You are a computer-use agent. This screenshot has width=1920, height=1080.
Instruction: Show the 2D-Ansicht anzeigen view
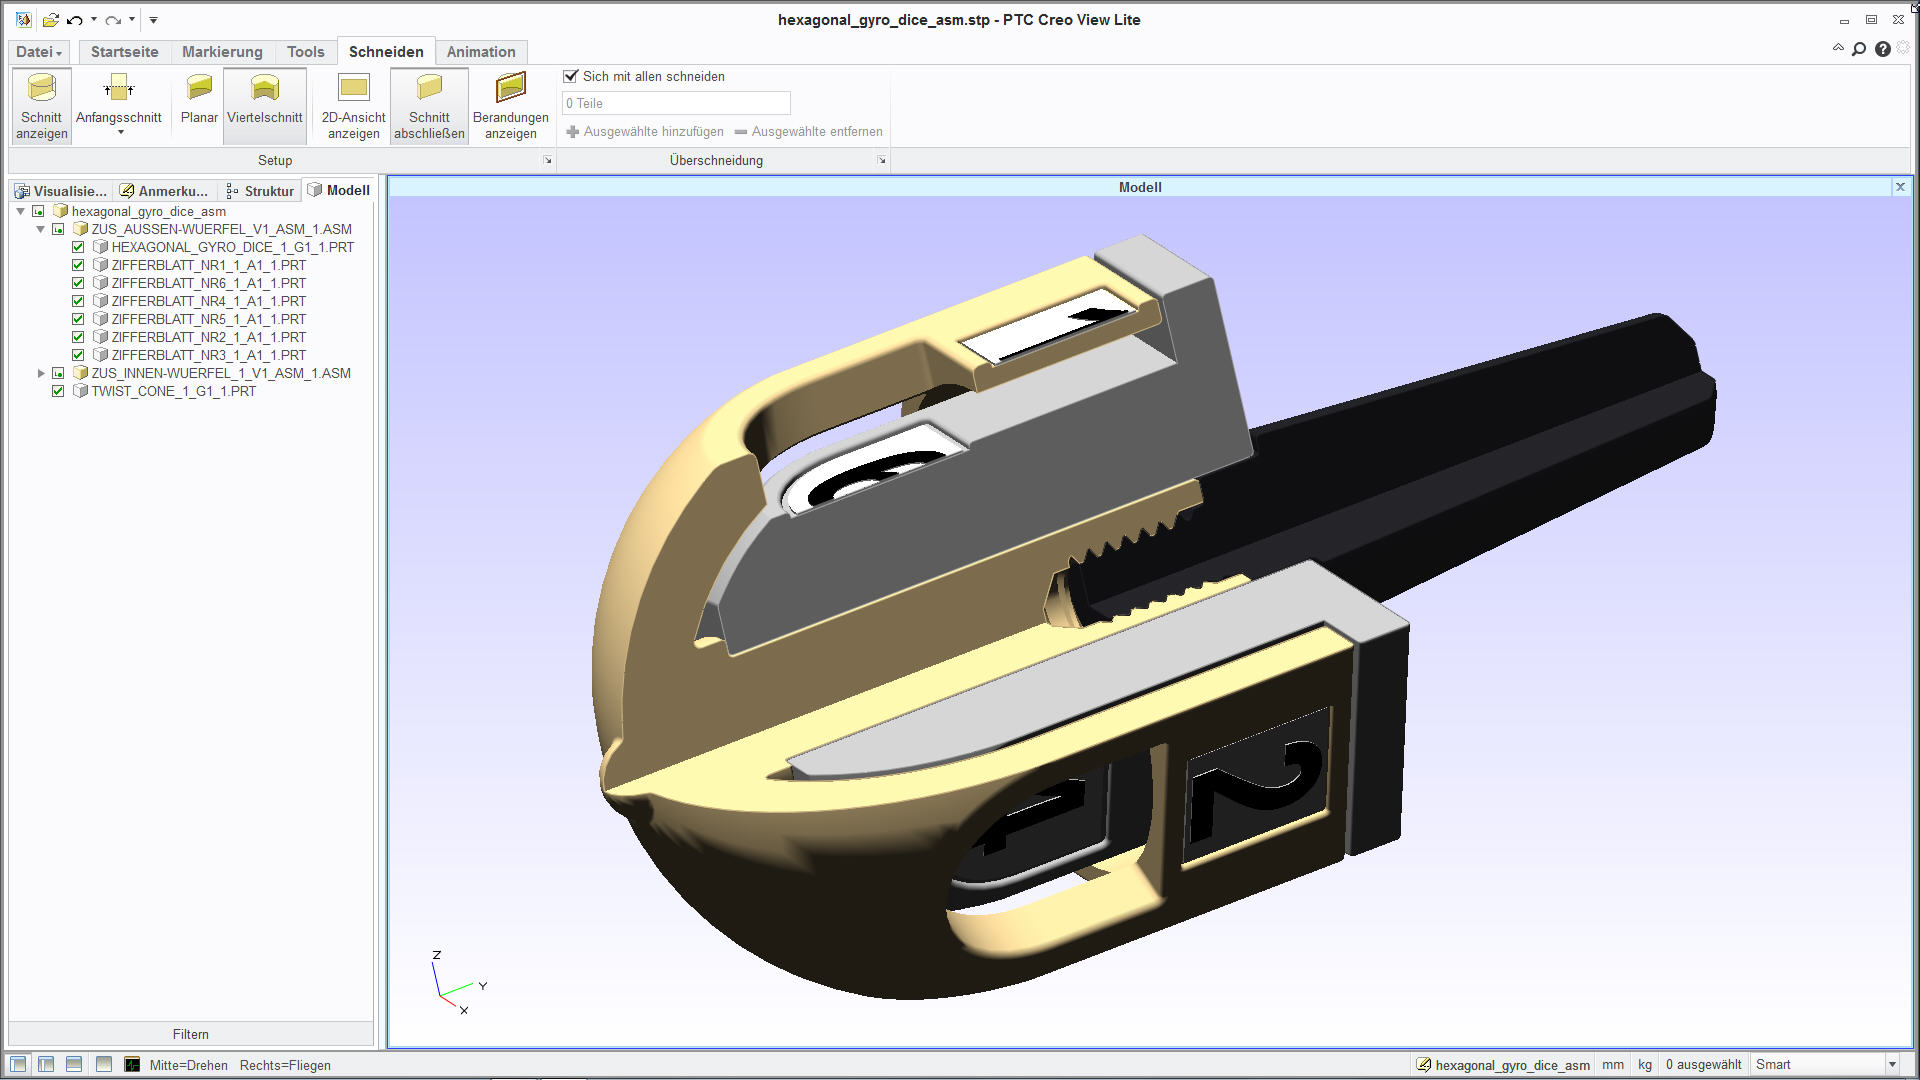353,89
